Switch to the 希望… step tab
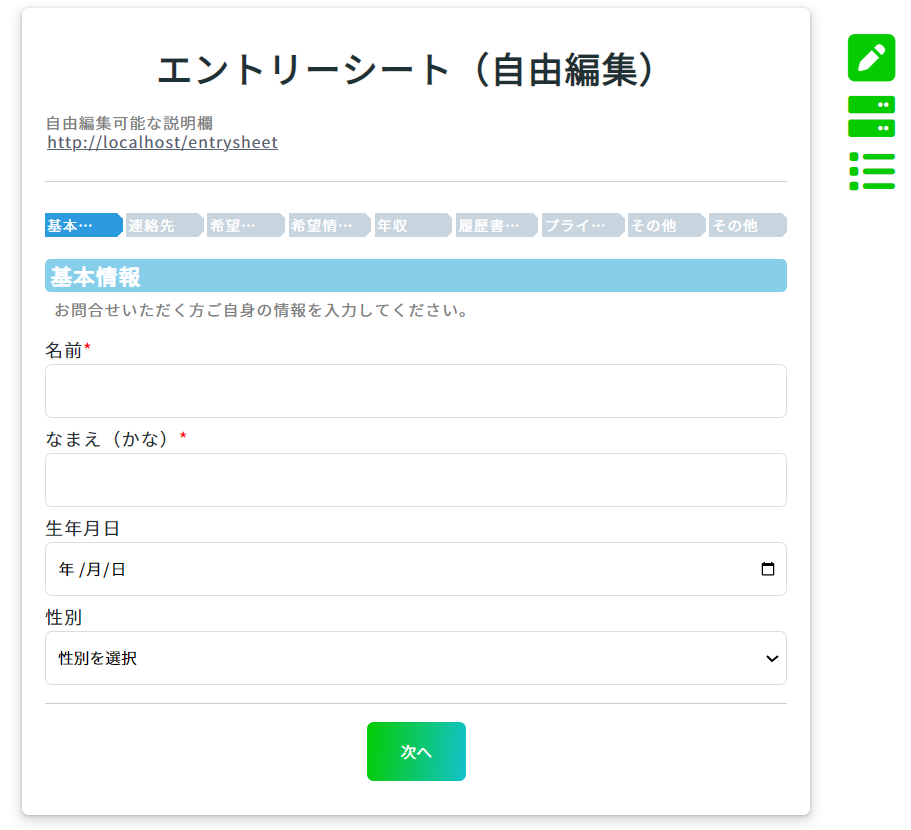911x830 pixels. pyautogui.click(x=246, y=225)
